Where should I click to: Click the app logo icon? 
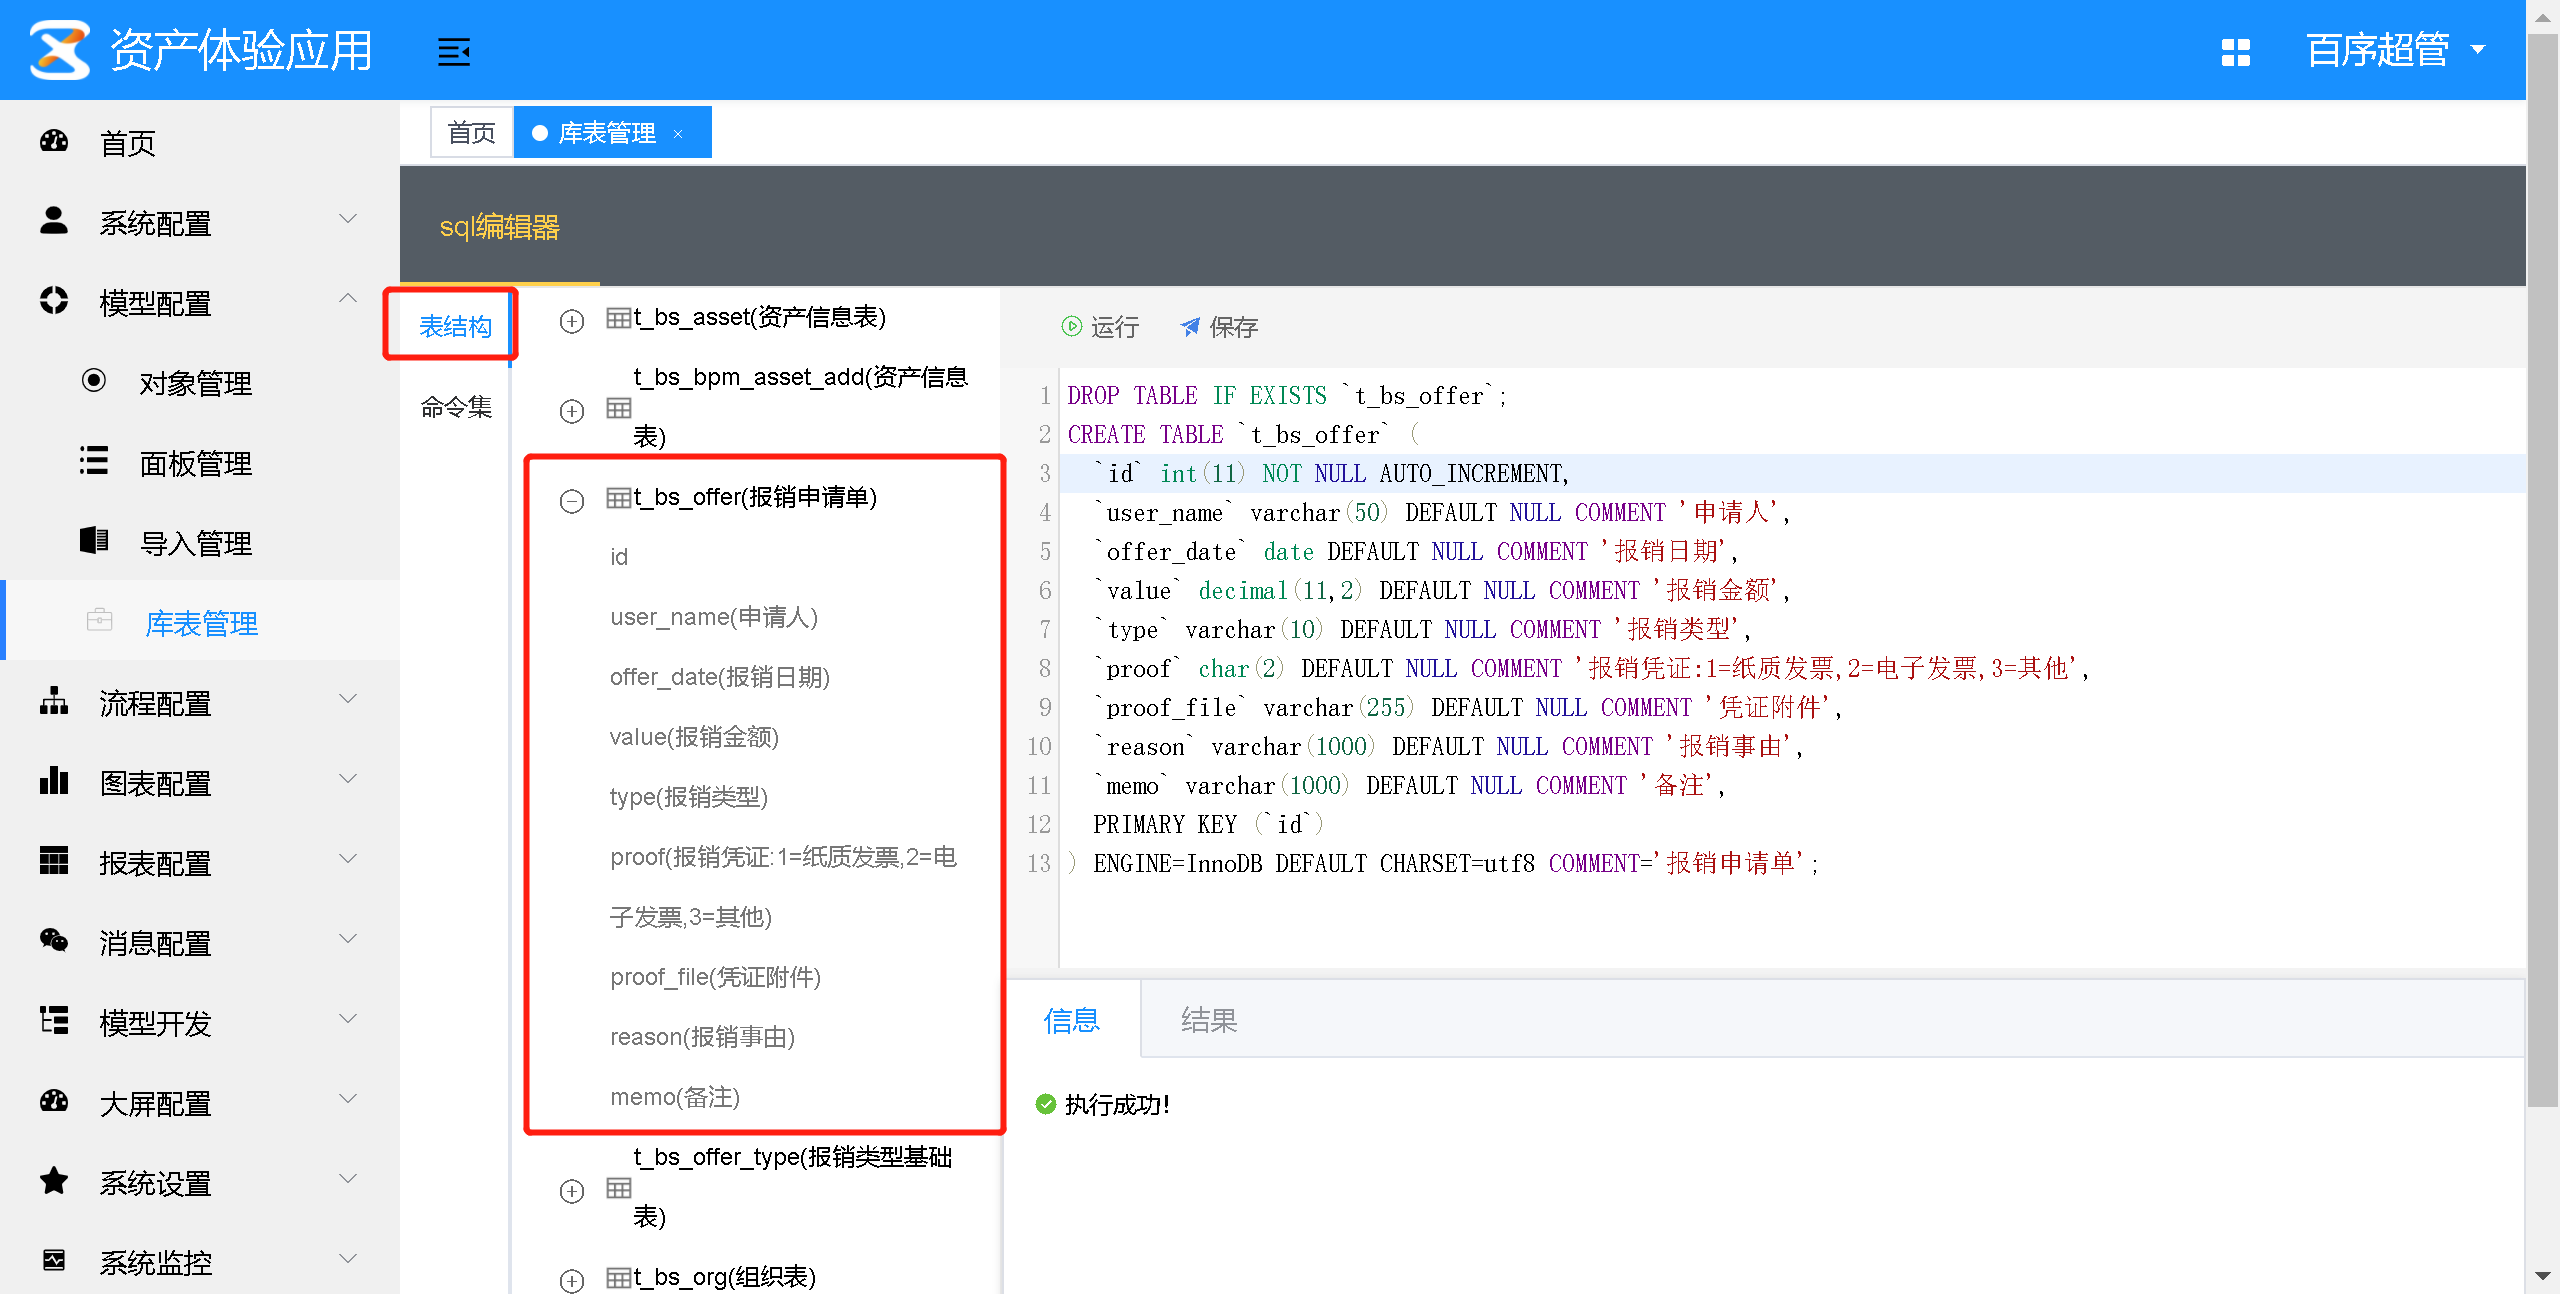[x=59, y=49]
